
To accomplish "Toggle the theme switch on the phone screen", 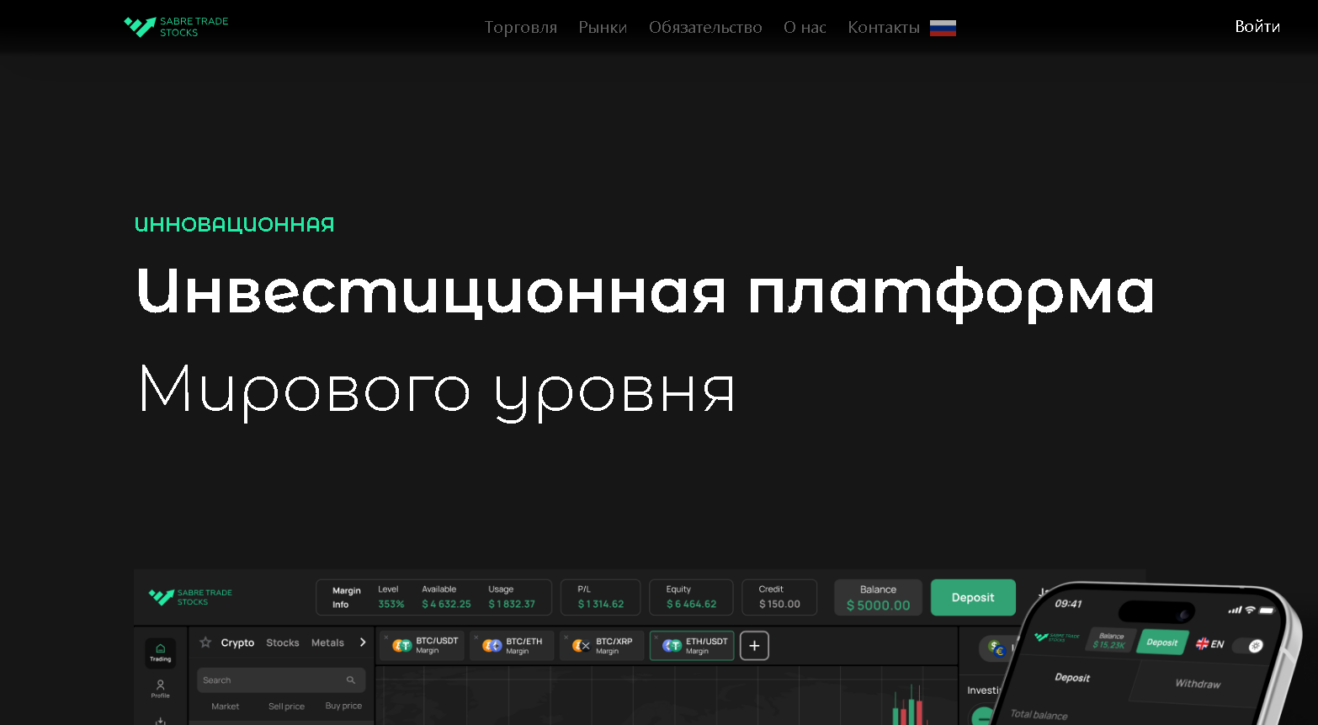I will pos(1248,646).
